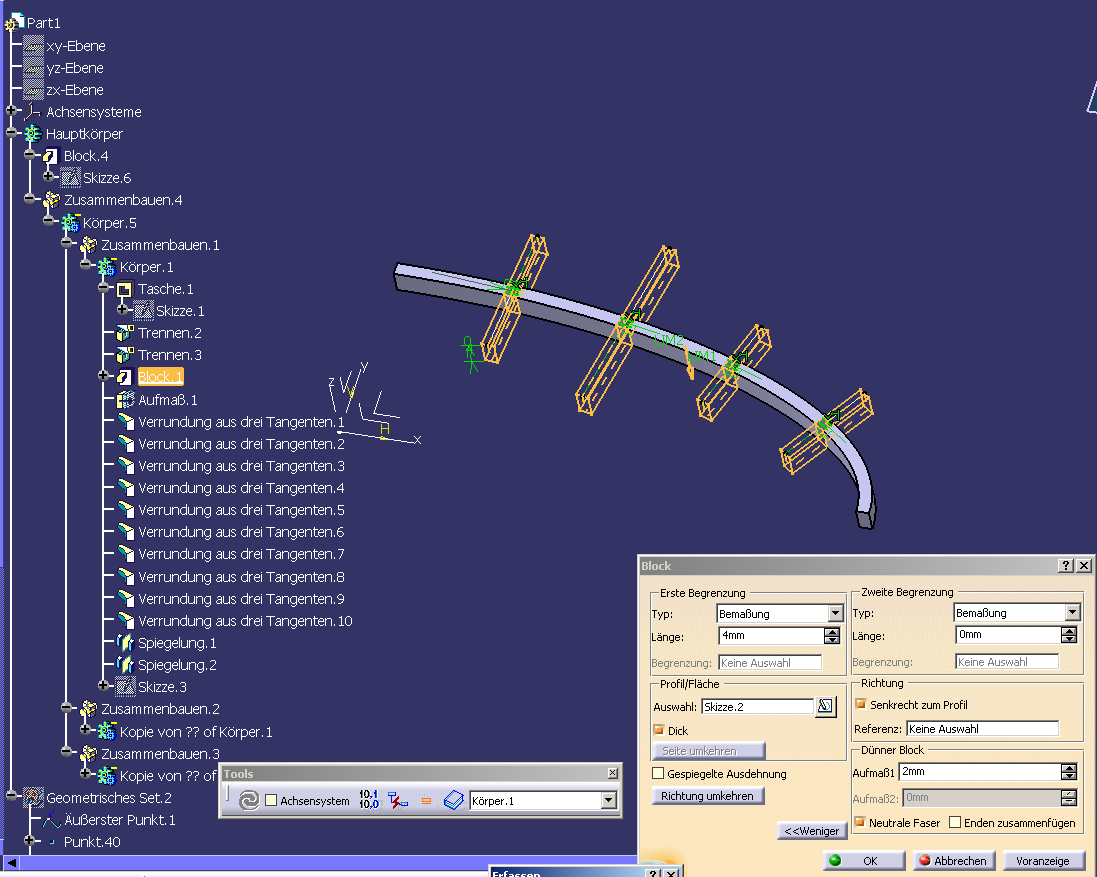Open Erste Begrenzung Typ dropdown
Viewport: 1097px width, 877px height.
tap(836, 613)
